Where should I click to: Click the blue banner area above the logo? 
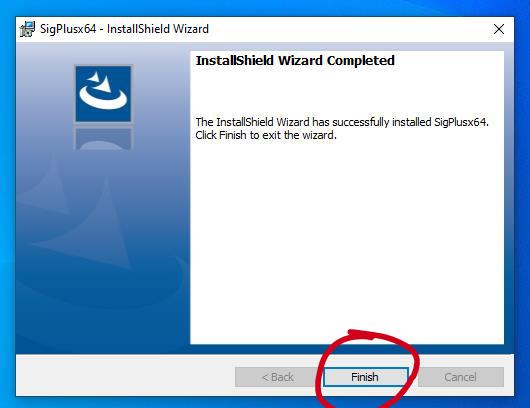[x=103, y=53]
